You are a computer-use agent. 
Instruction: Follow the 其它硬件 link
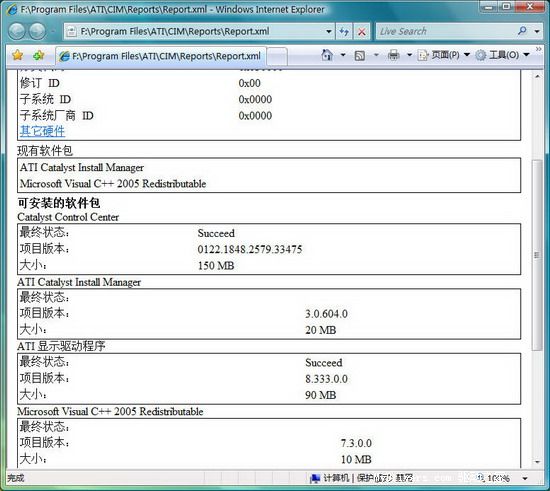pyautogui.click(x=42, y=131)
